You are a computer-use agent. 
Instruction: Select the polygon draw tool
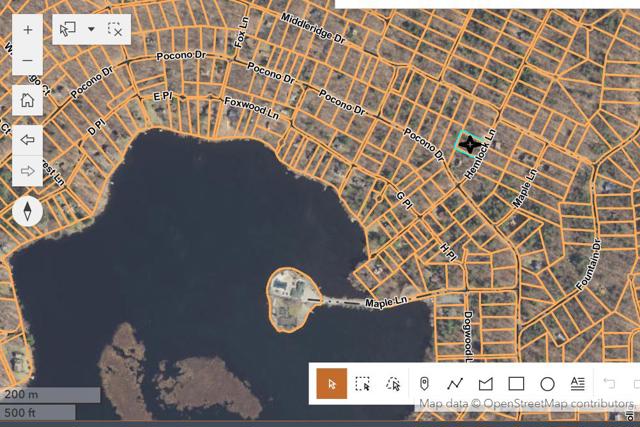pyautogui.click(x=486, y=383)
